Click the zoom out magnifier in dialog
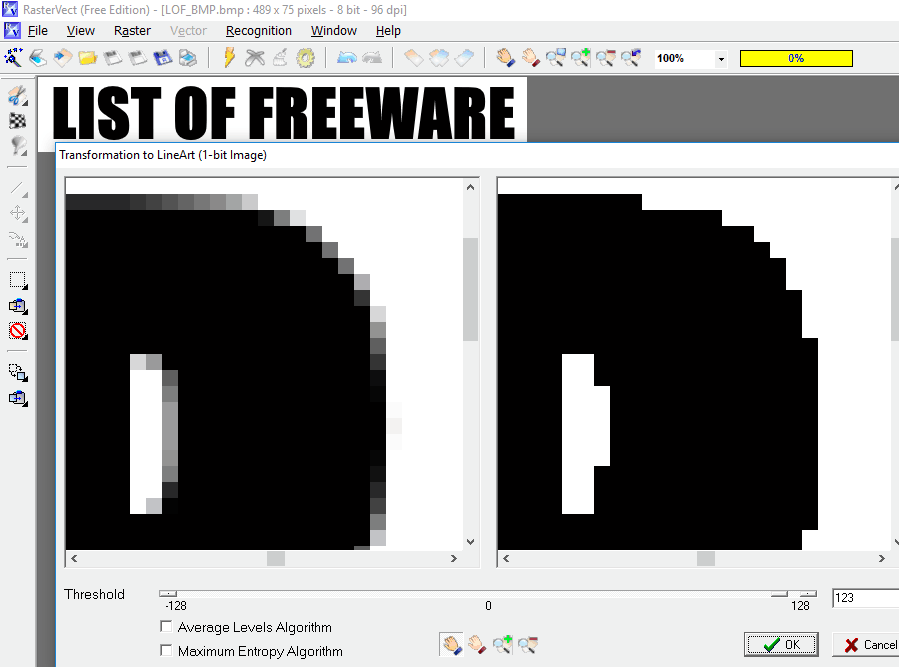Image resolution: width=899 pixels, height=667 pixels. (527, 645)
